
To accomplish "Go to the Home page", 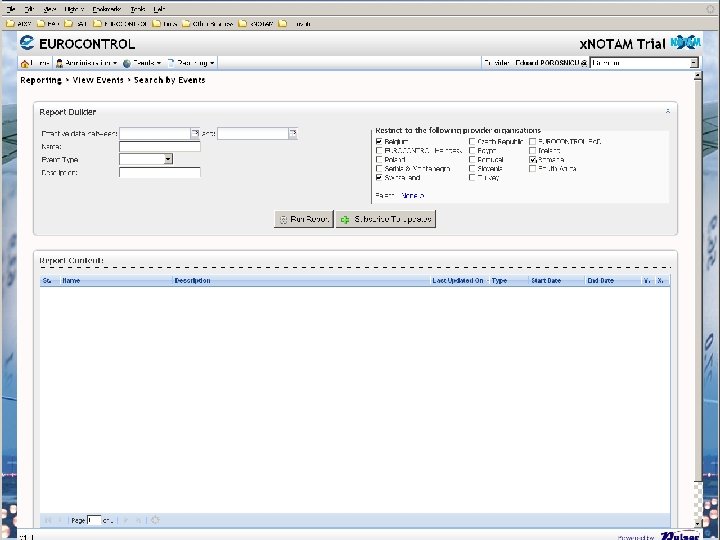I will coord(35,63).
